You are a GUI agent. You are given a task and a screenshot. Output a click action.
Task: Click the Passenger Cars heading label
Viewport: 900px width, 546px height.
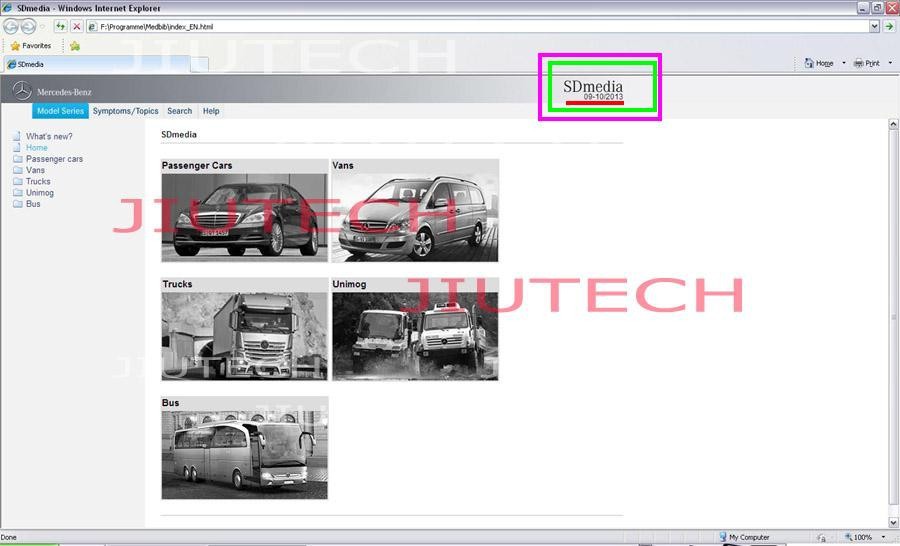pyautogui.click(x=197, y=165)
